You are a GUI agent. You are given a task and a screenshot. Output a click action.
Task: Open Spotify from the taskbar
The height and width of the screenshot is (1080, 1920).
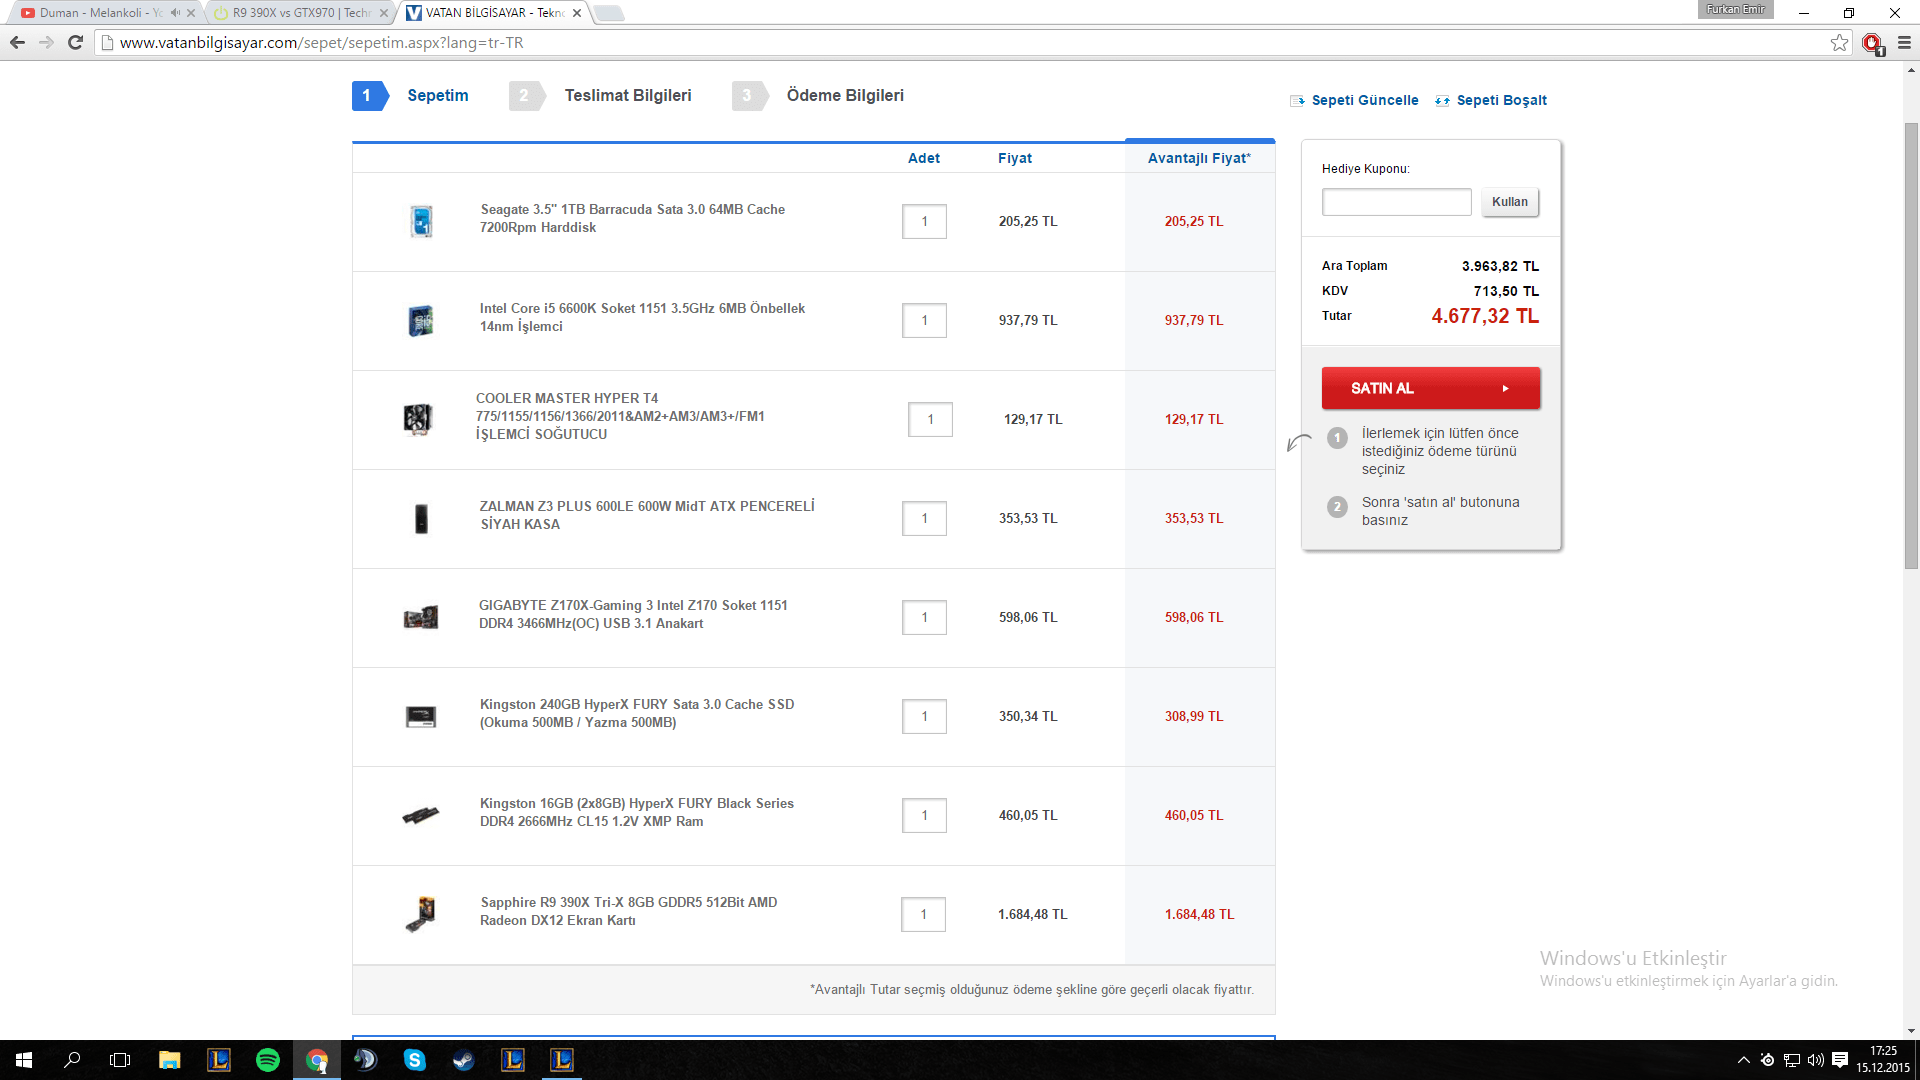267,1060
